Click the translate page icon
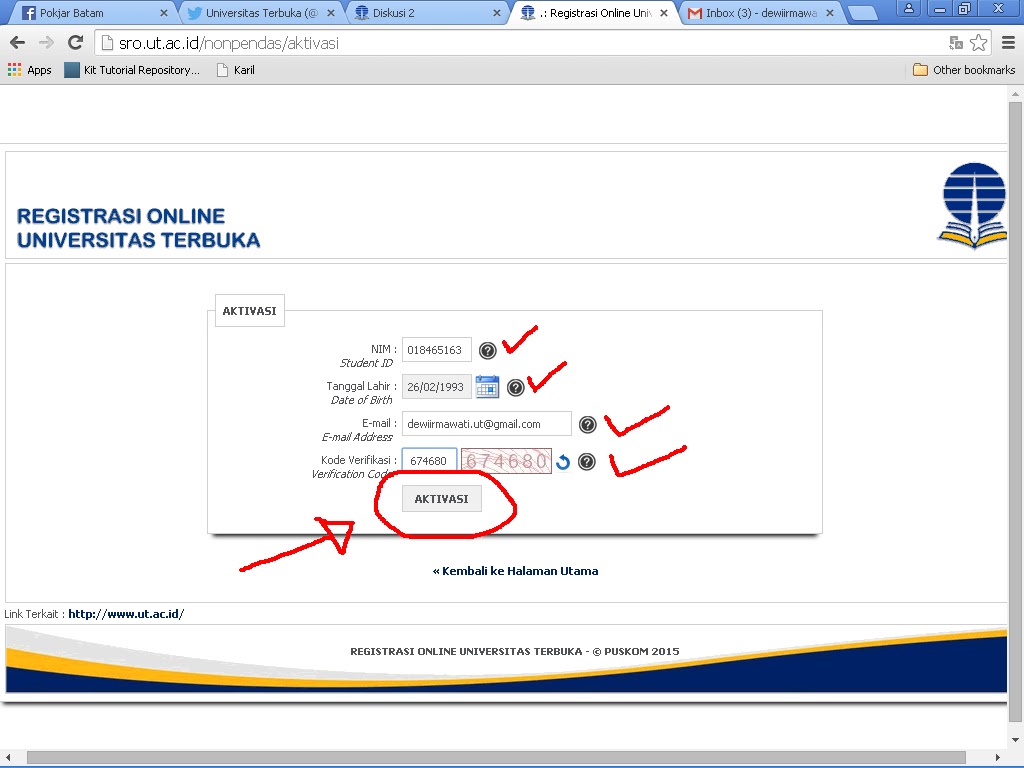 [956, 43]
